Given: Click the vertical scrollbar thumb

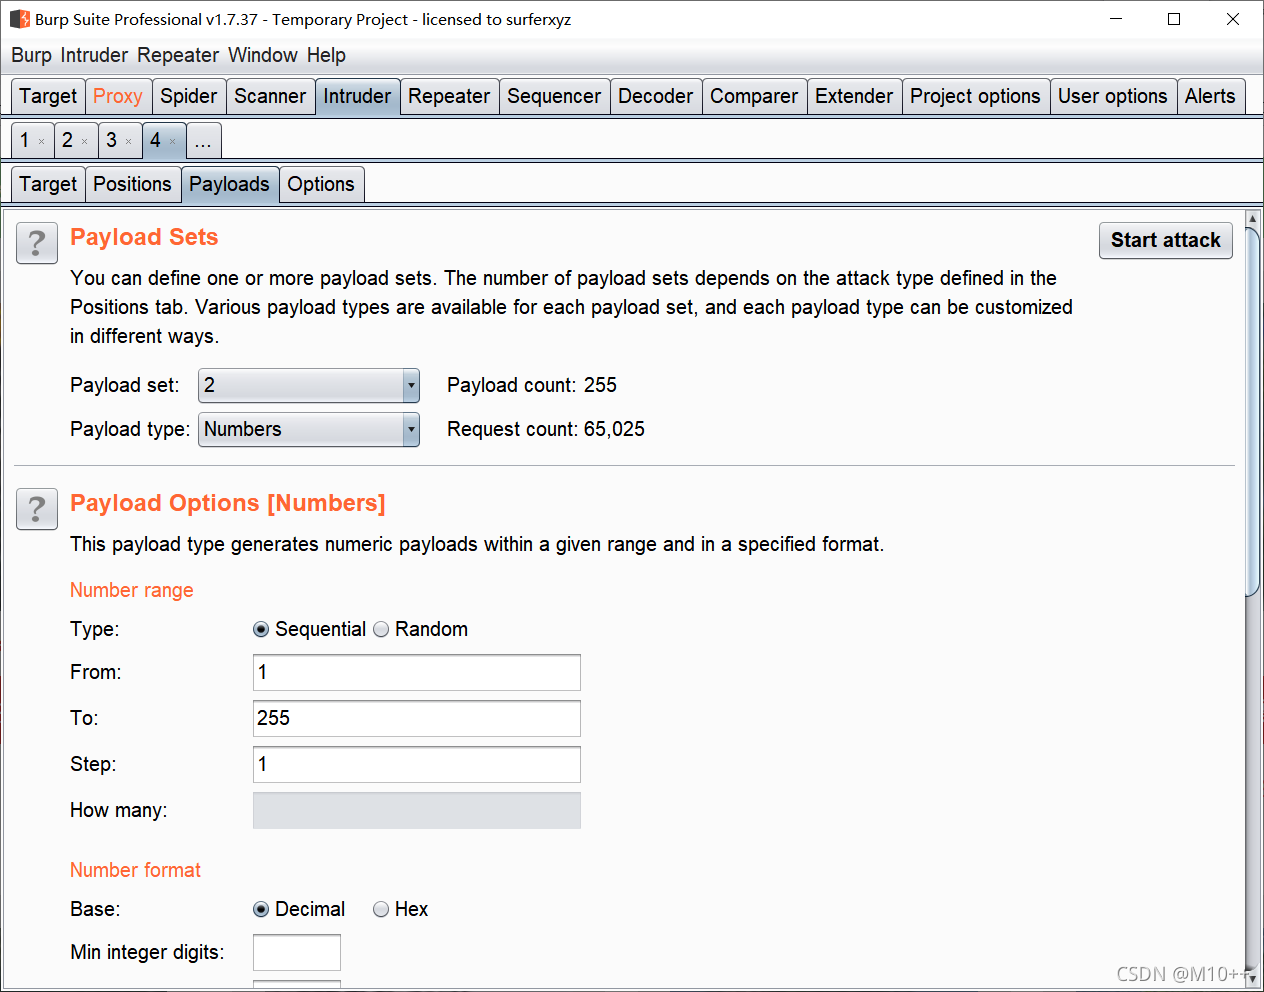Looking at the screenshot, I should (1252, 411).
